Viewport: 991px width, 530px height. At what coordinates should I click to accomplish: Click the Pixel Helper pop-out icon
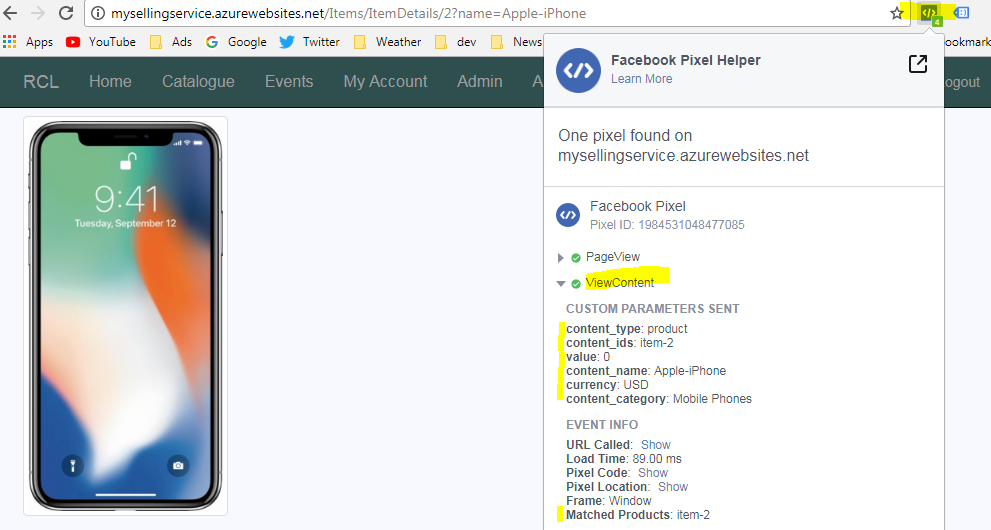[918, 64]
